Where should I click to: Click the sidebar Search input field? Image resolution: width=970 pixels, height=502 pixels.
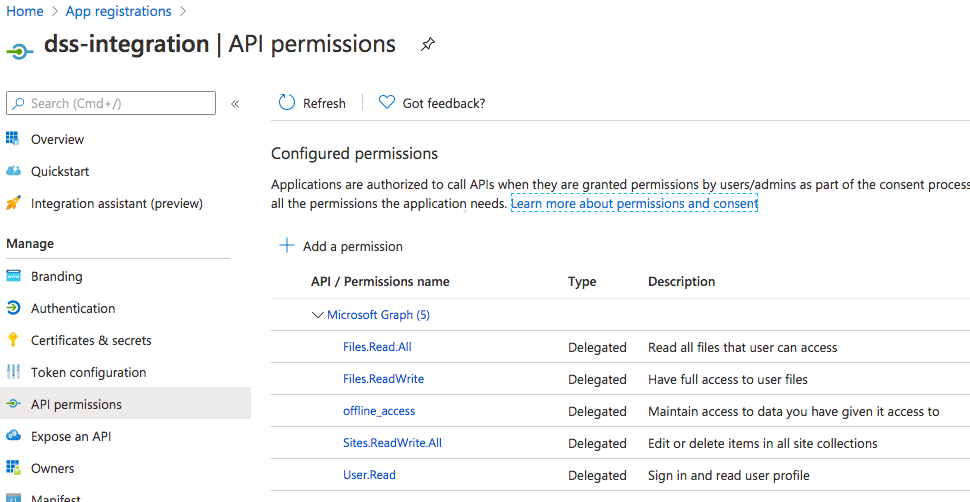pos(119,103)
